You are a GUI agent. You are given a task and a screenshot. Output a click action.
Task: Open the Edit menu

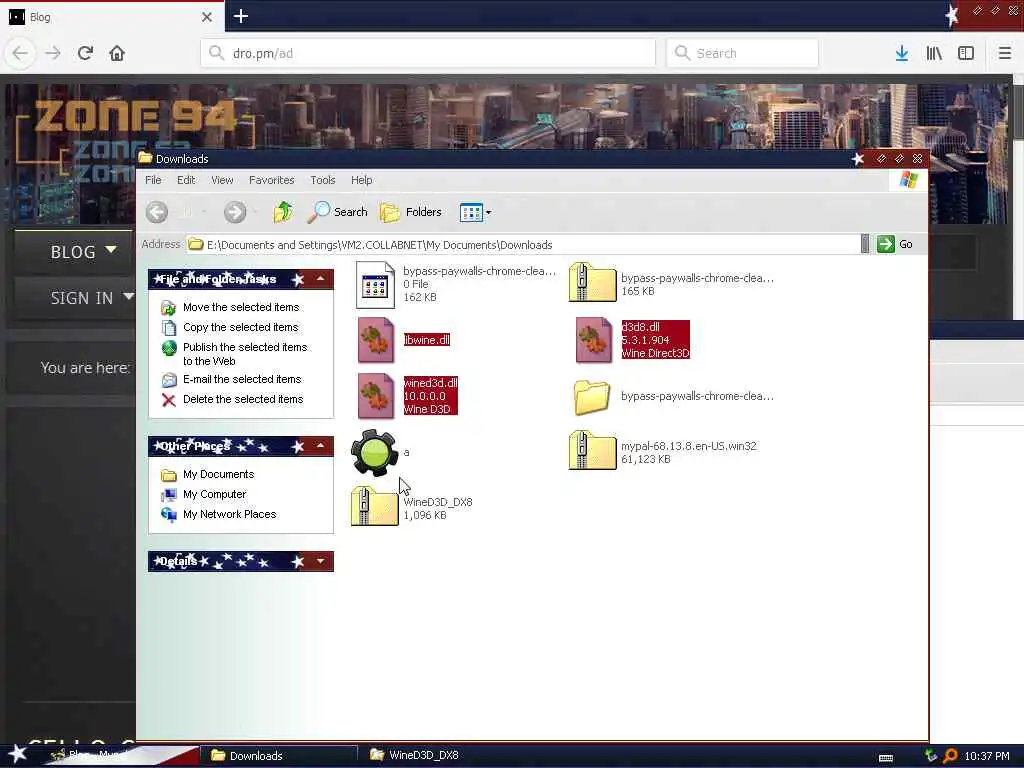[x=186, y=180]
